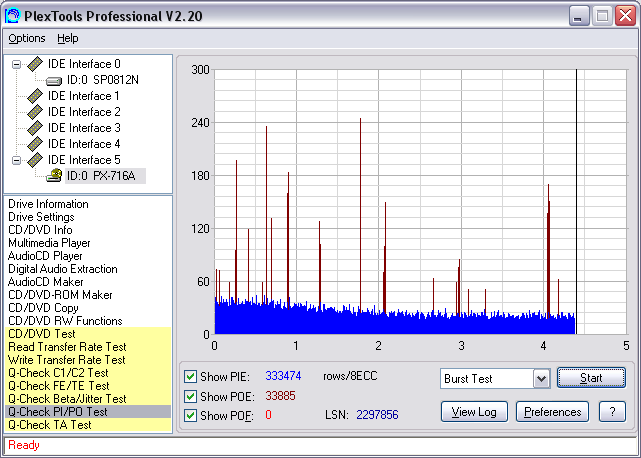The height and width of the screenshot is (458, 641).
Task: Open the Help menu
Action: tap(67, 38)
